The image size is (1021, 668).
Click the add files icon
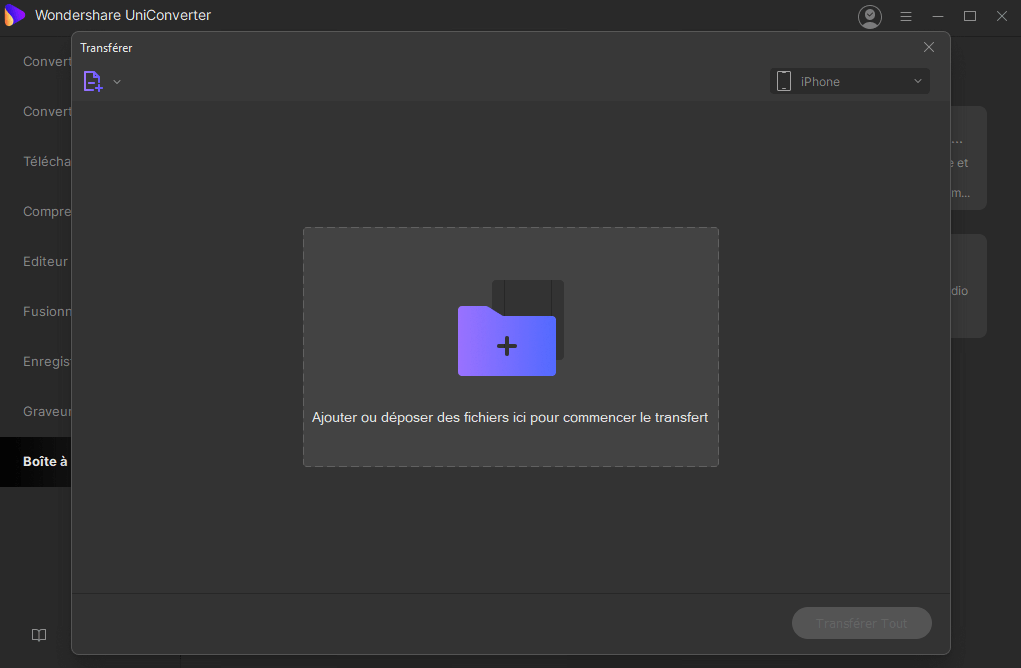(x=92, y=82)
